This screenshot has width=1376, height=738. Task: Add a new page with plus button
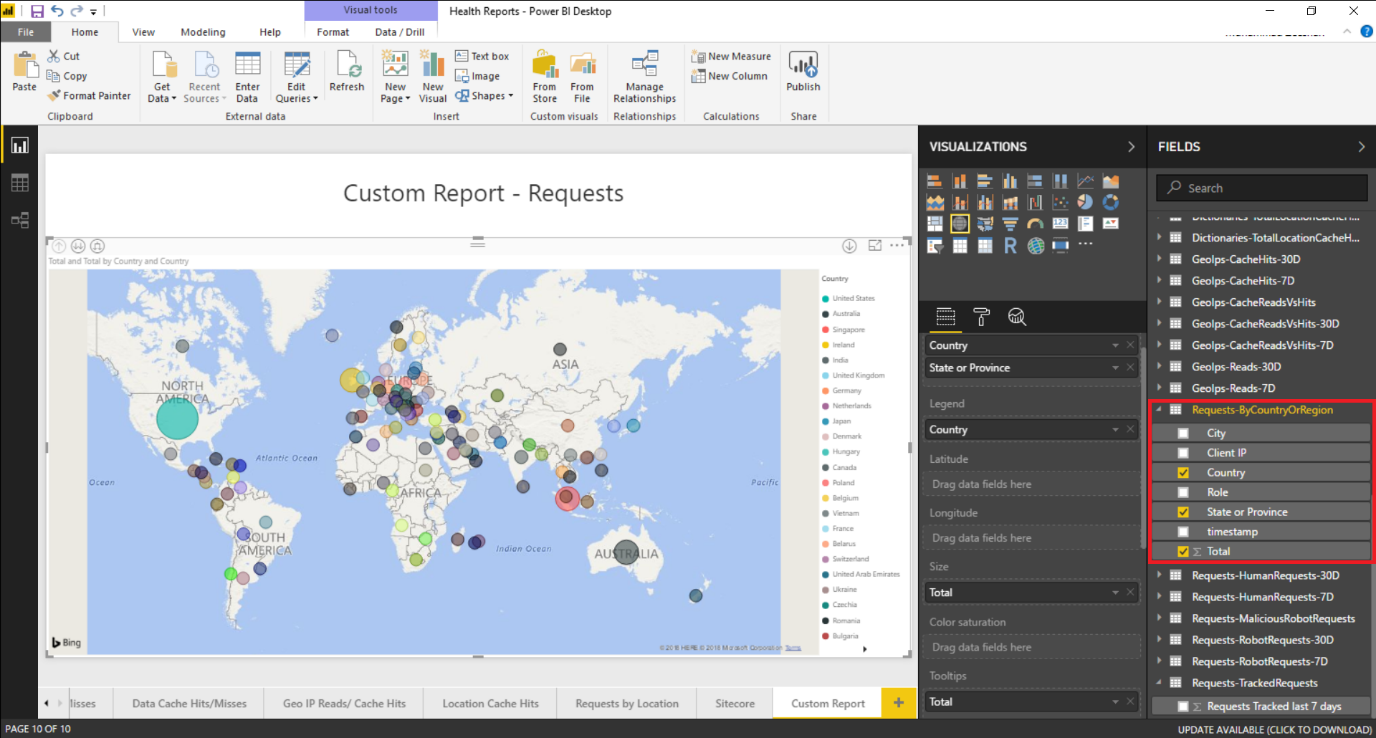(898, 703)
